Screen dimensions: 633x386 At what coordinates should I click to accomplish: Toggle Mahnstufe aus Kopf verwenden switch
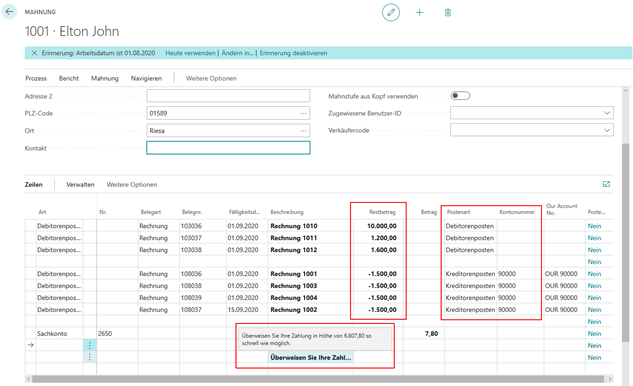[460, 96]
